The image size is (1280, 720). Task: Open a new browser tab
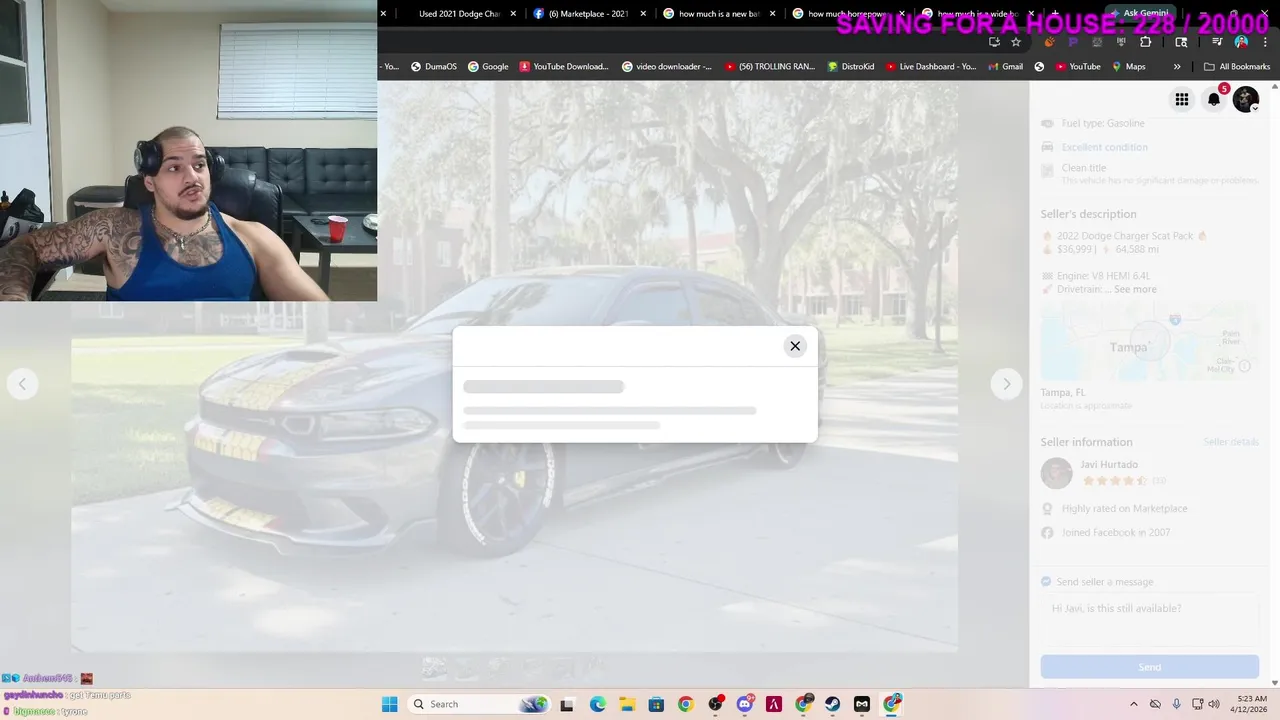[1054, 14]
